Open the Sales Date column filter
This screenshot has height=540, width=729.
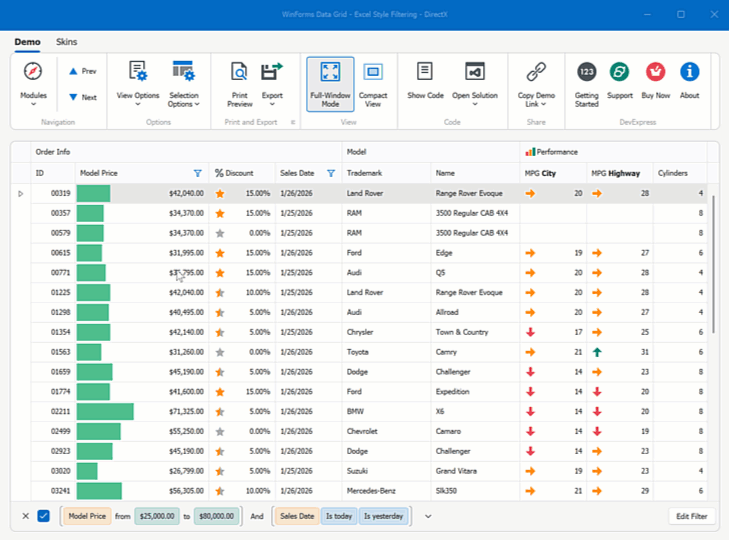[331, 173]
